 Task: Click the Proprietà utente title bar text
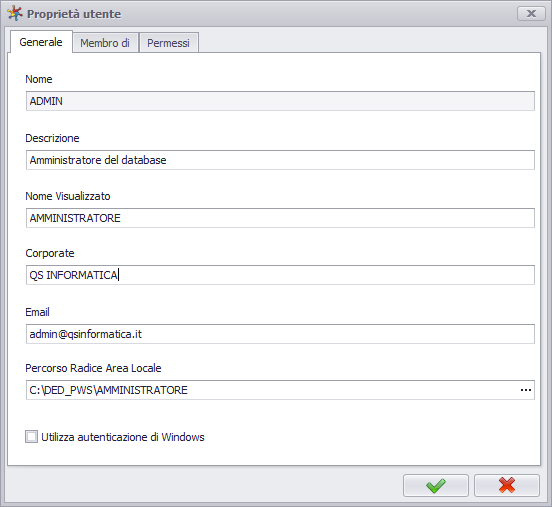pos(74,14)
